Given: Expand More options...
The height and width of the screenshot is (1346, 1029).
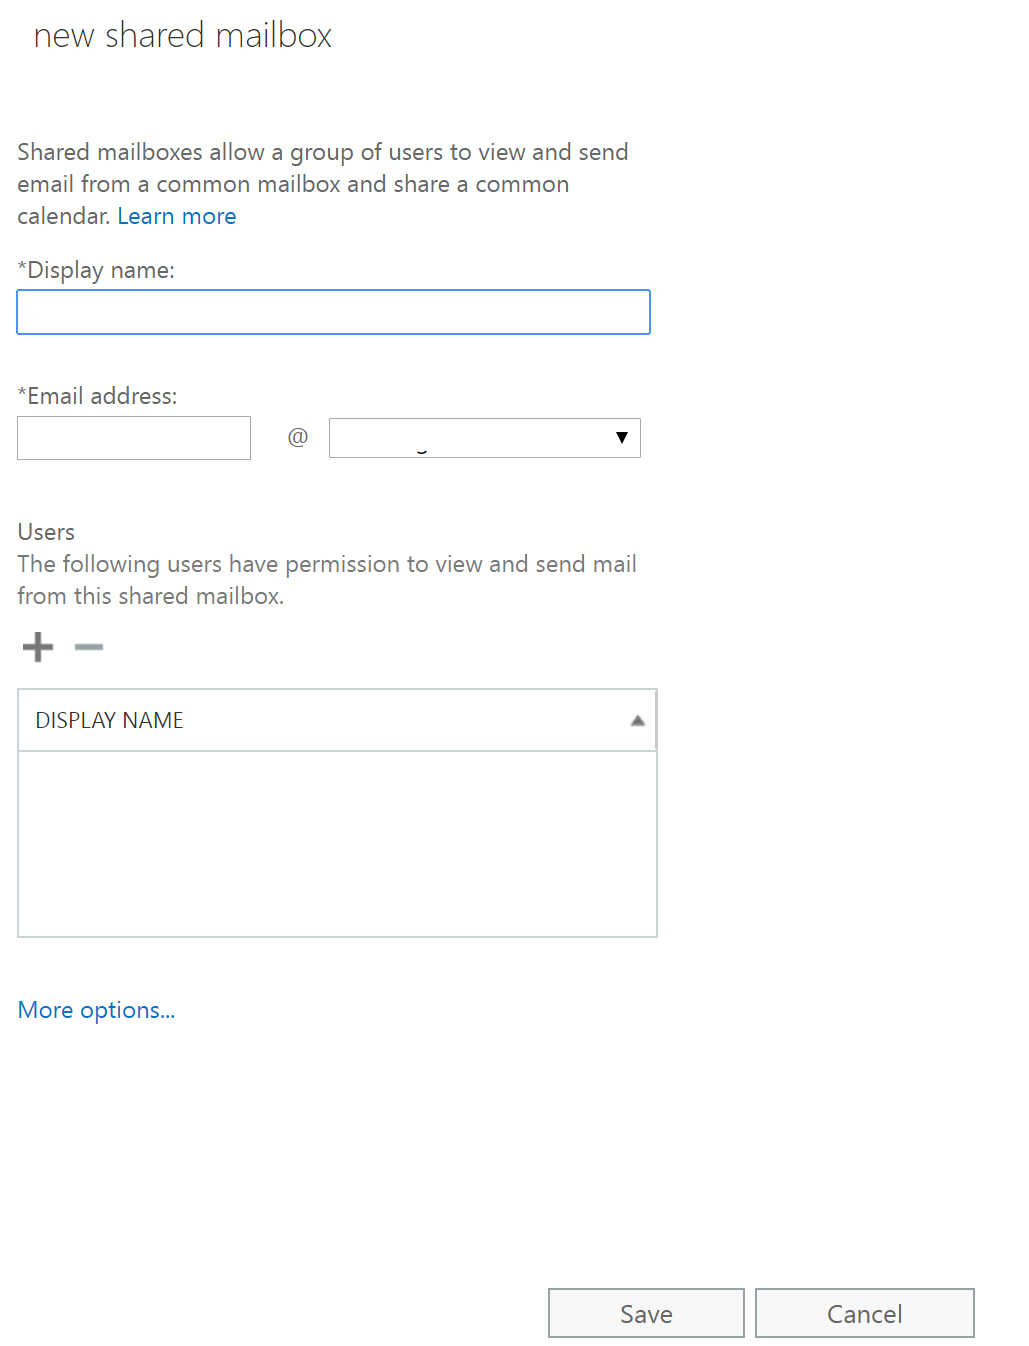Looking at the screenshot, I should (96, 1010).
